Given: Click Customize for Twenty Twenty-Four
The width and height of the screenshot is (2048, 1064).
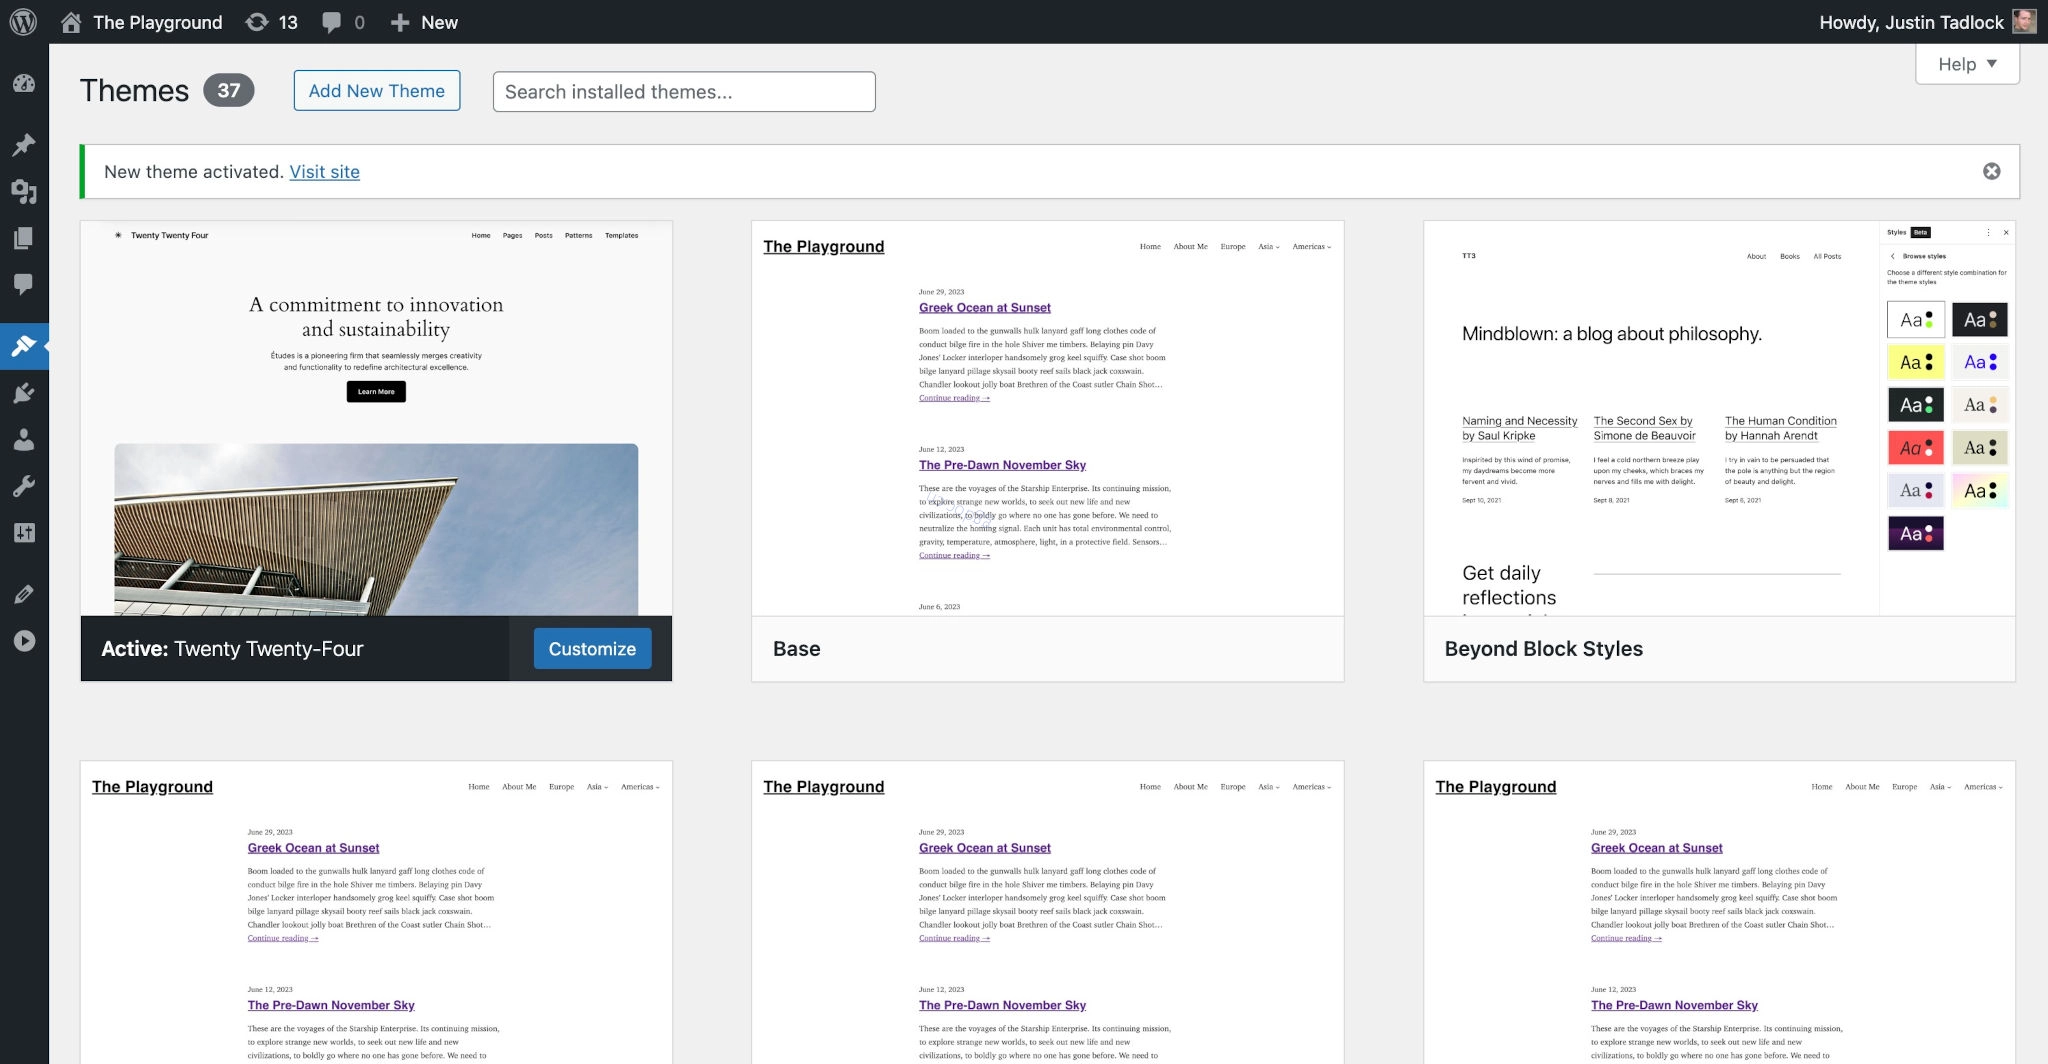Looking at the screenshot, I should (592, 649).
